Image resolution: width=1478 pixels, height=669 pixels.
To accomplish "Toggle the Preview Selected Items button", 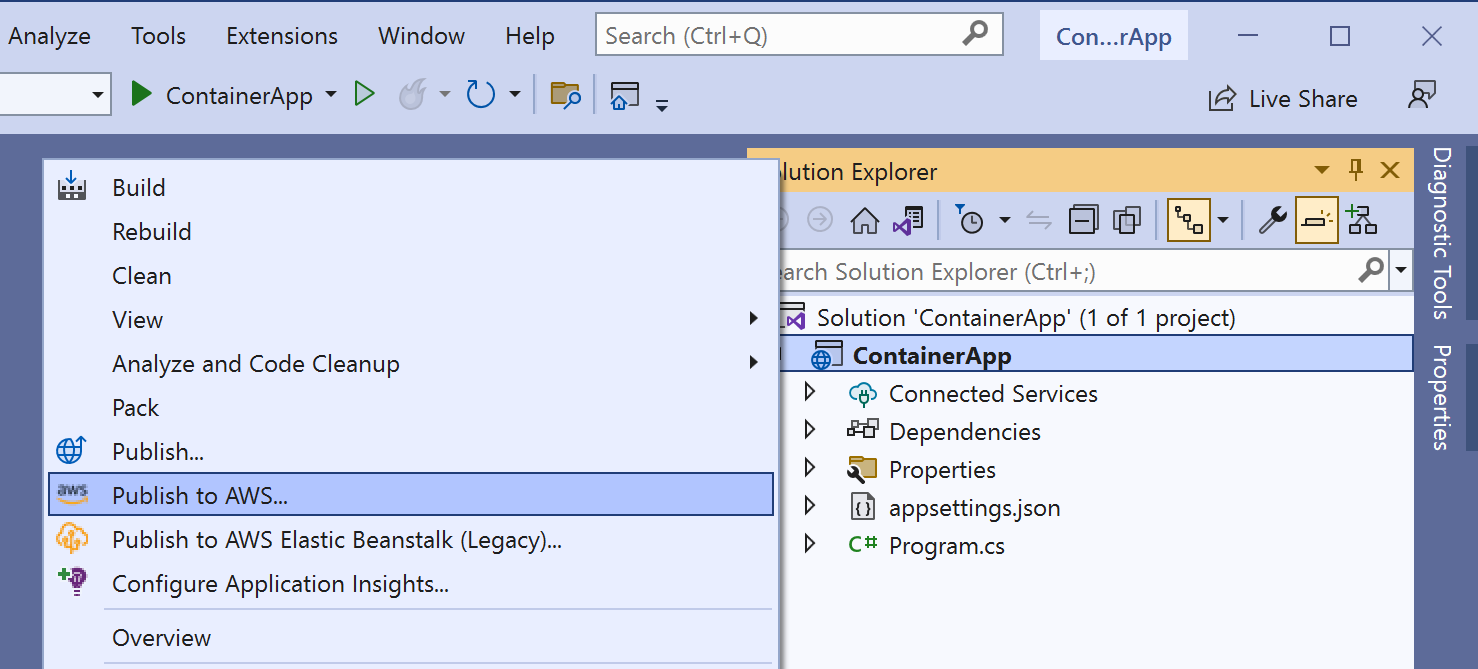I will tap(1317, 220).
